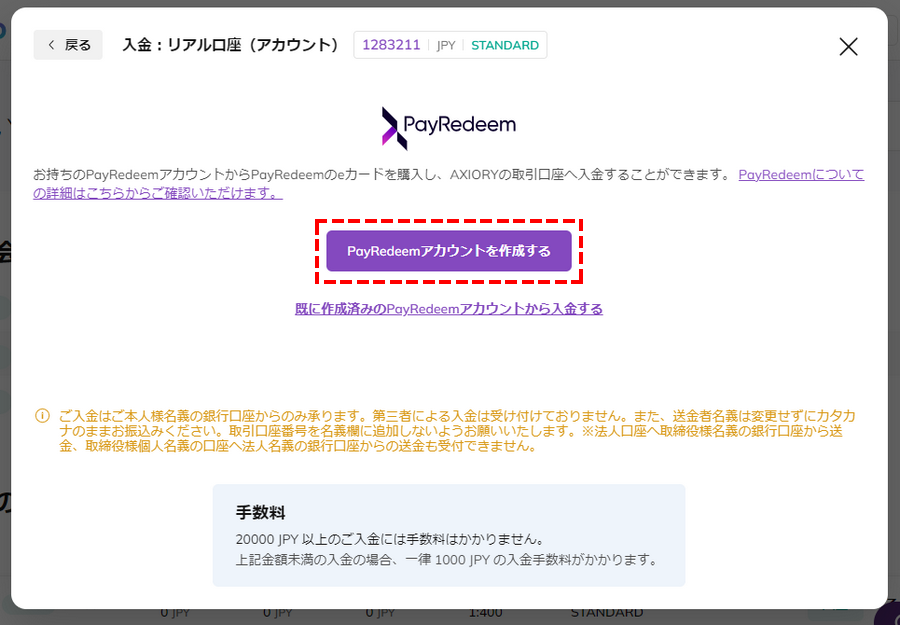The width and height of the screenshot is (900, 625).
Task: Click the orange info icon beside the notice
Action: click(x=42, y=416)
